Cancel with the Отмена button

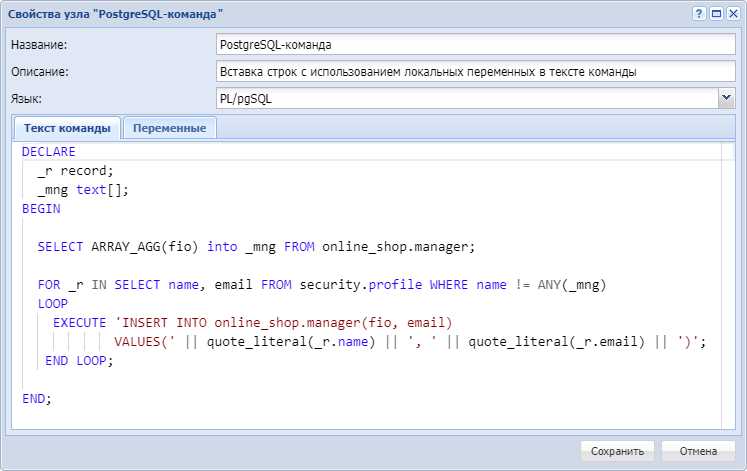click(698, 451)
